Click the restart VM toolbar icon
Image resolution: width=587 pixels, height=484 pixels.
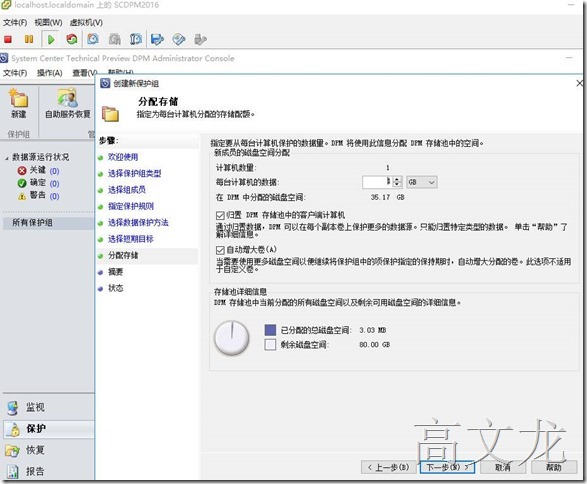(x=72, y=39)
